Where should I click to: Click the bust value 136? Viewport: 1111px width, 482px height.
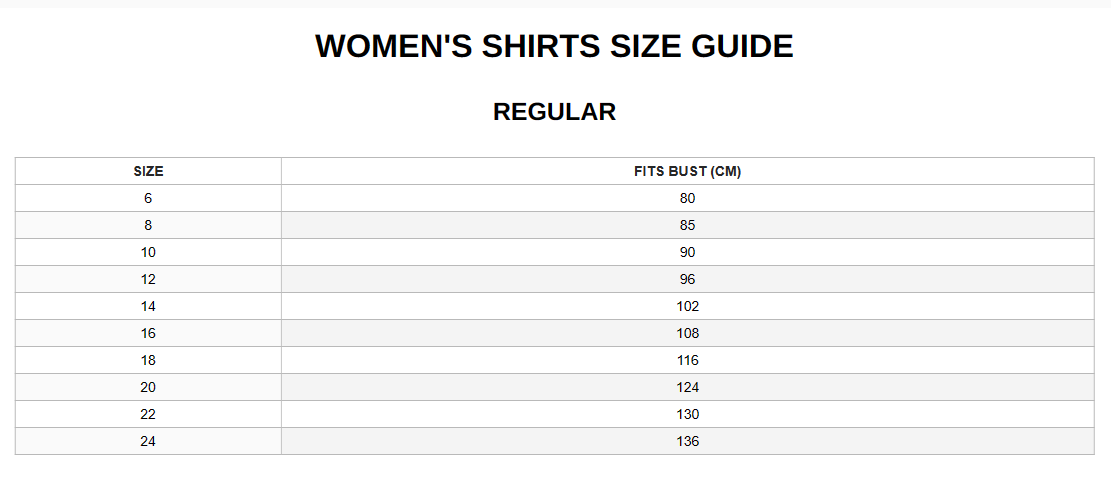coord(687,441)
